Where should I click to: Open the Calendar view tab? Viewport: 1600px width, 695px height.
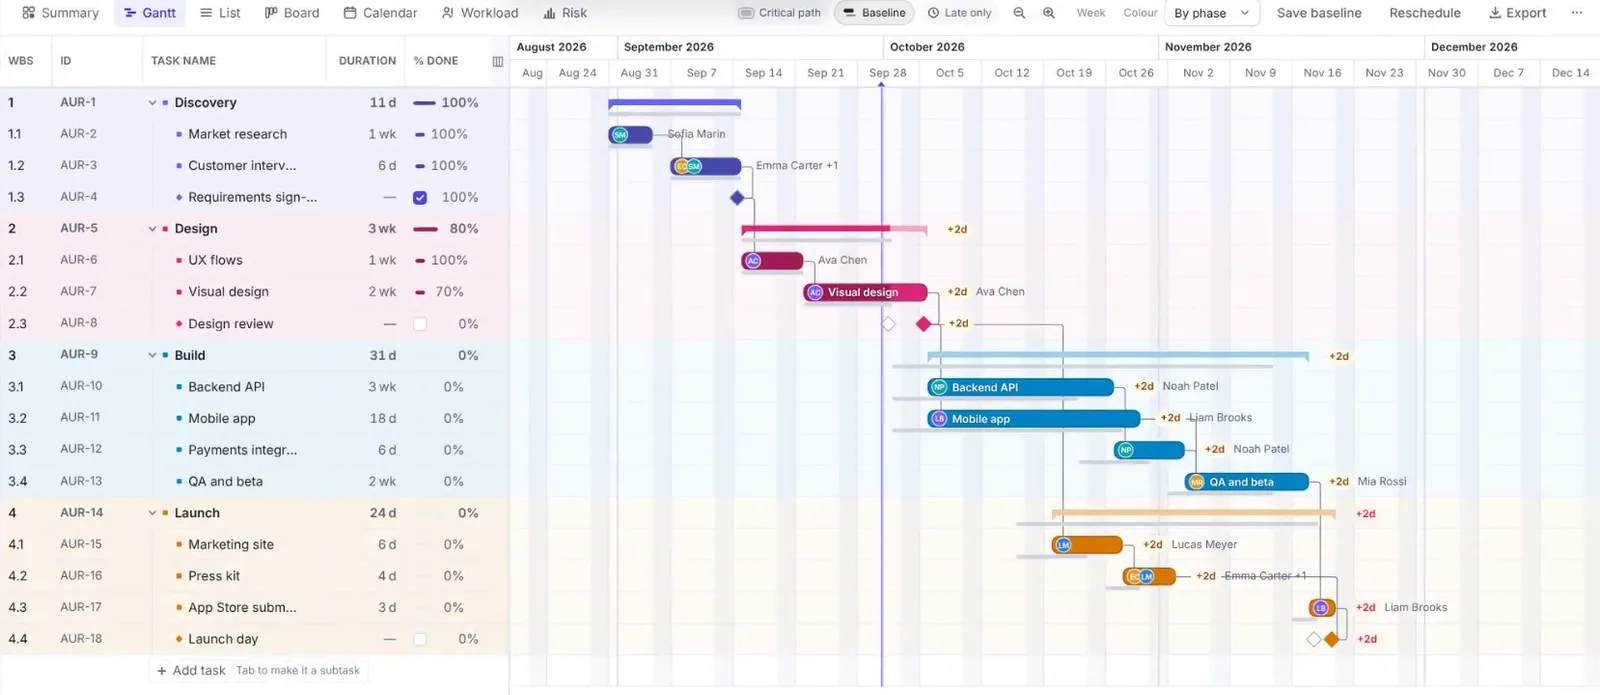tap(380, 13)
